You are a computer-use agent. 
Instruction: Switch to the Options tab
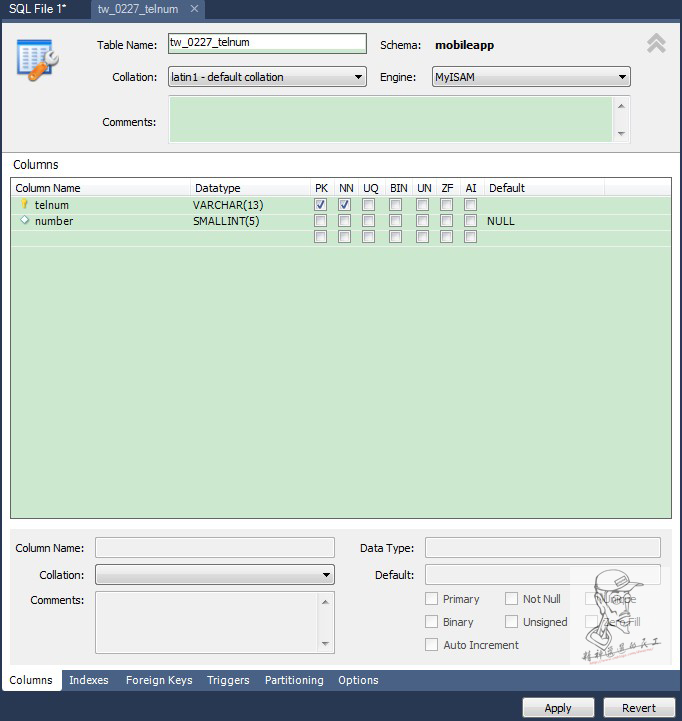pyautogui.click(x=358, y=680)
